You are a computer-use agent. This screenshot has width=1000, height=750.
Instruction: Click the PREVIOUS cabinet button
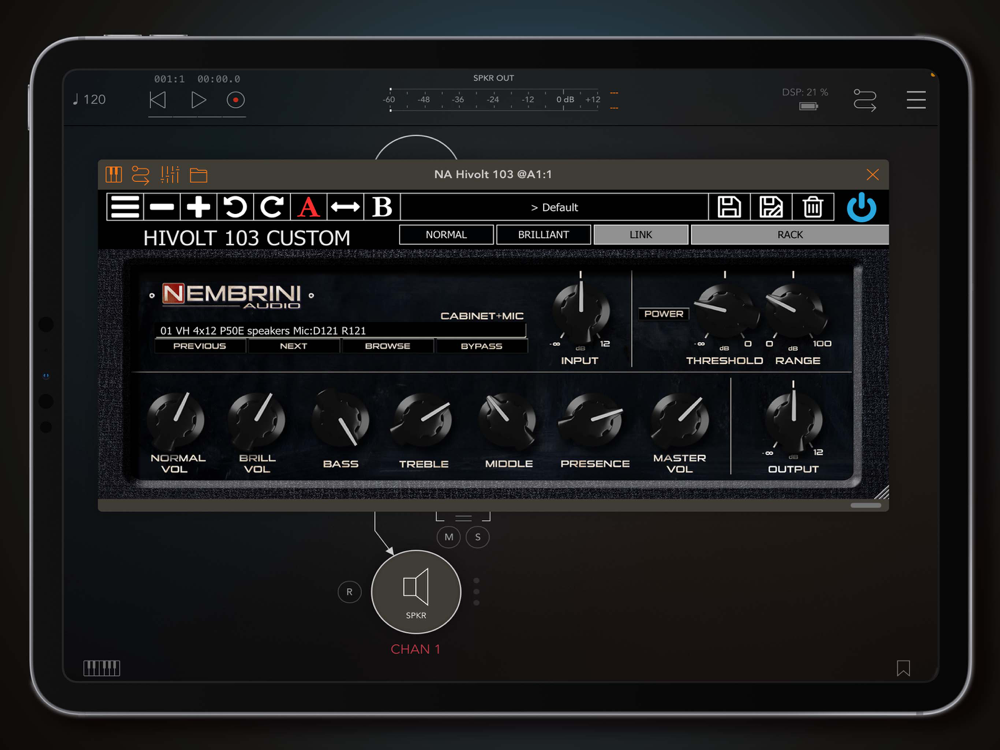(x=200, y=346)
